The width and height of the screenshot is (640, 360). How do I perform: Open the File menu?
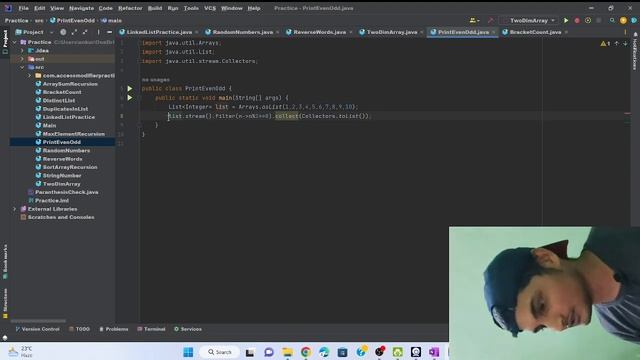coord(23,8)
